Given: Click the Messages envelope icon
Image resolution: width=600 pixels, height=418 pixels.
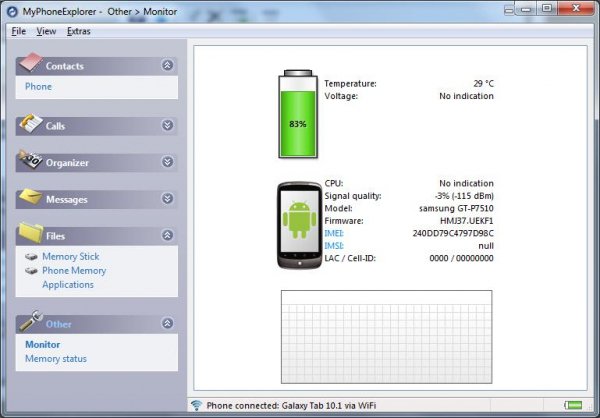Looking at the screenshot, I should coord(31,196).
